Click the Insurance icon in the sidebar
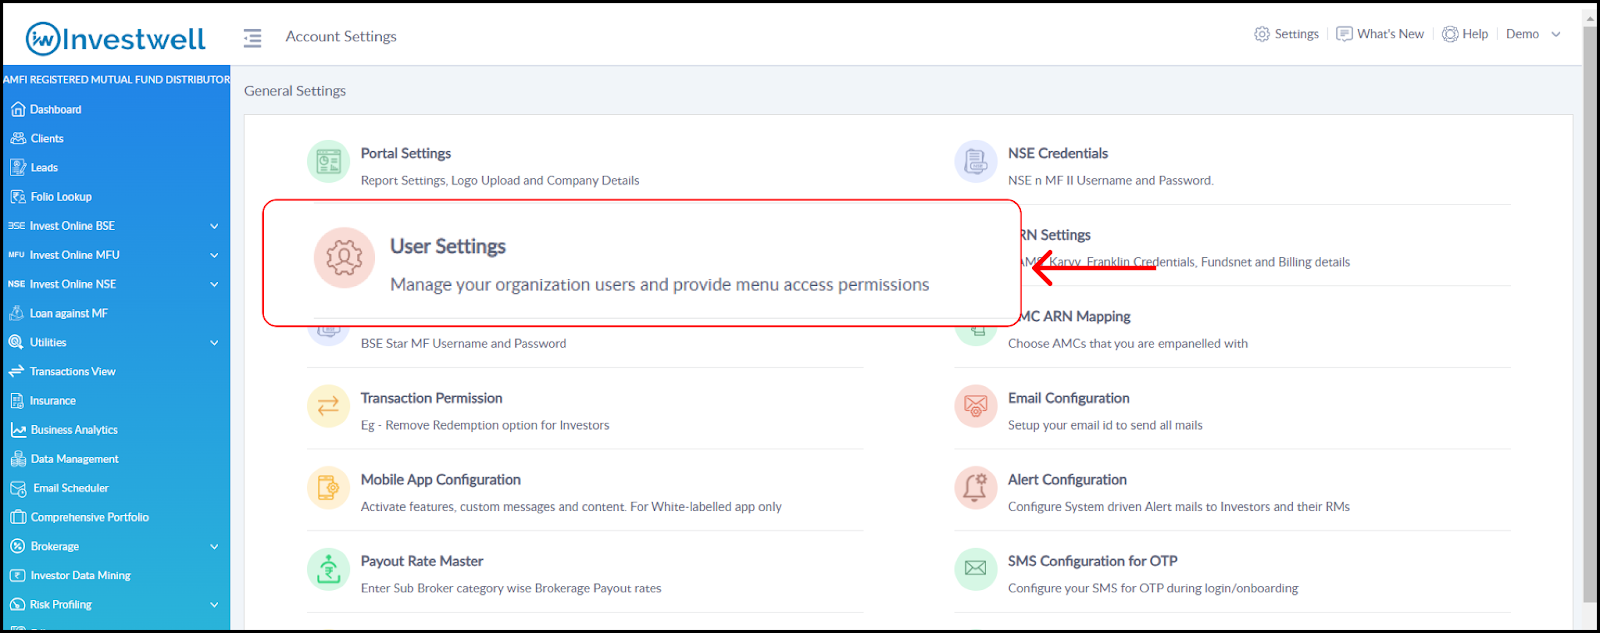 click(x=17, y=400)
